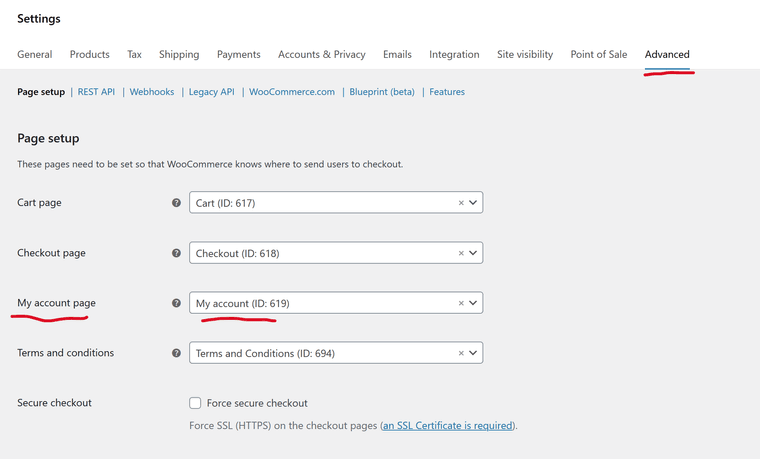Click help icon beside Checkout page
Image resolution: width=760 pixels, height=459 pixels.
177,253
